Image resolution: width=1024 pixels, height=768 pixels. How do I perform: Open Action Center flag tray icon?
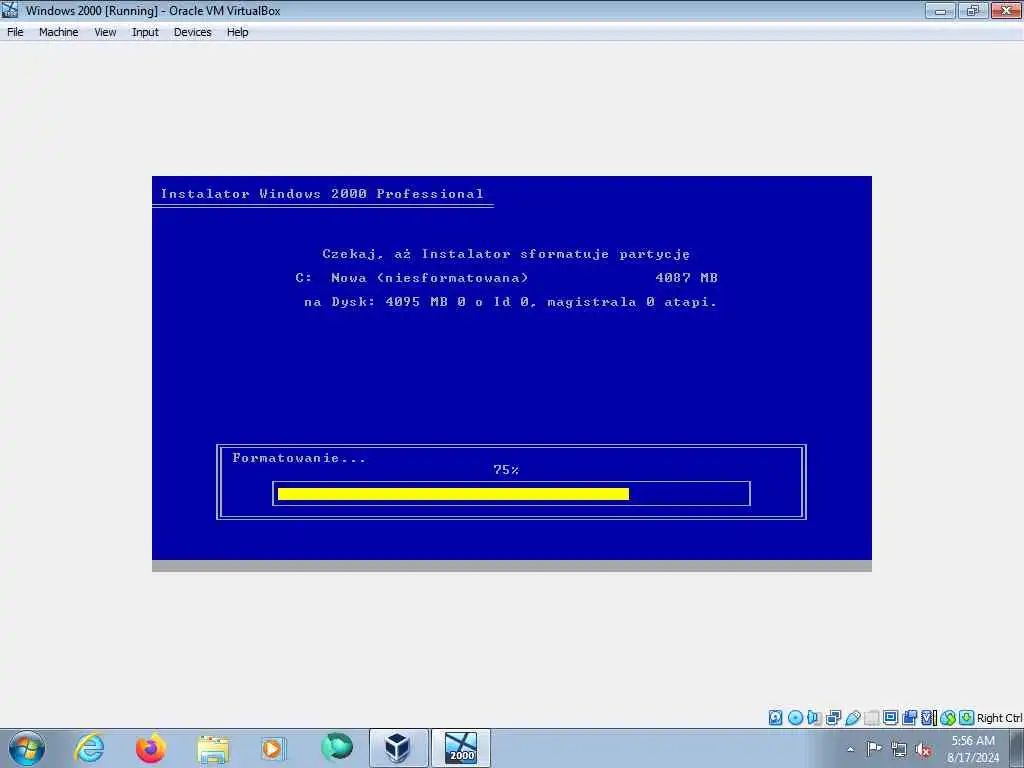pos(874,748)
